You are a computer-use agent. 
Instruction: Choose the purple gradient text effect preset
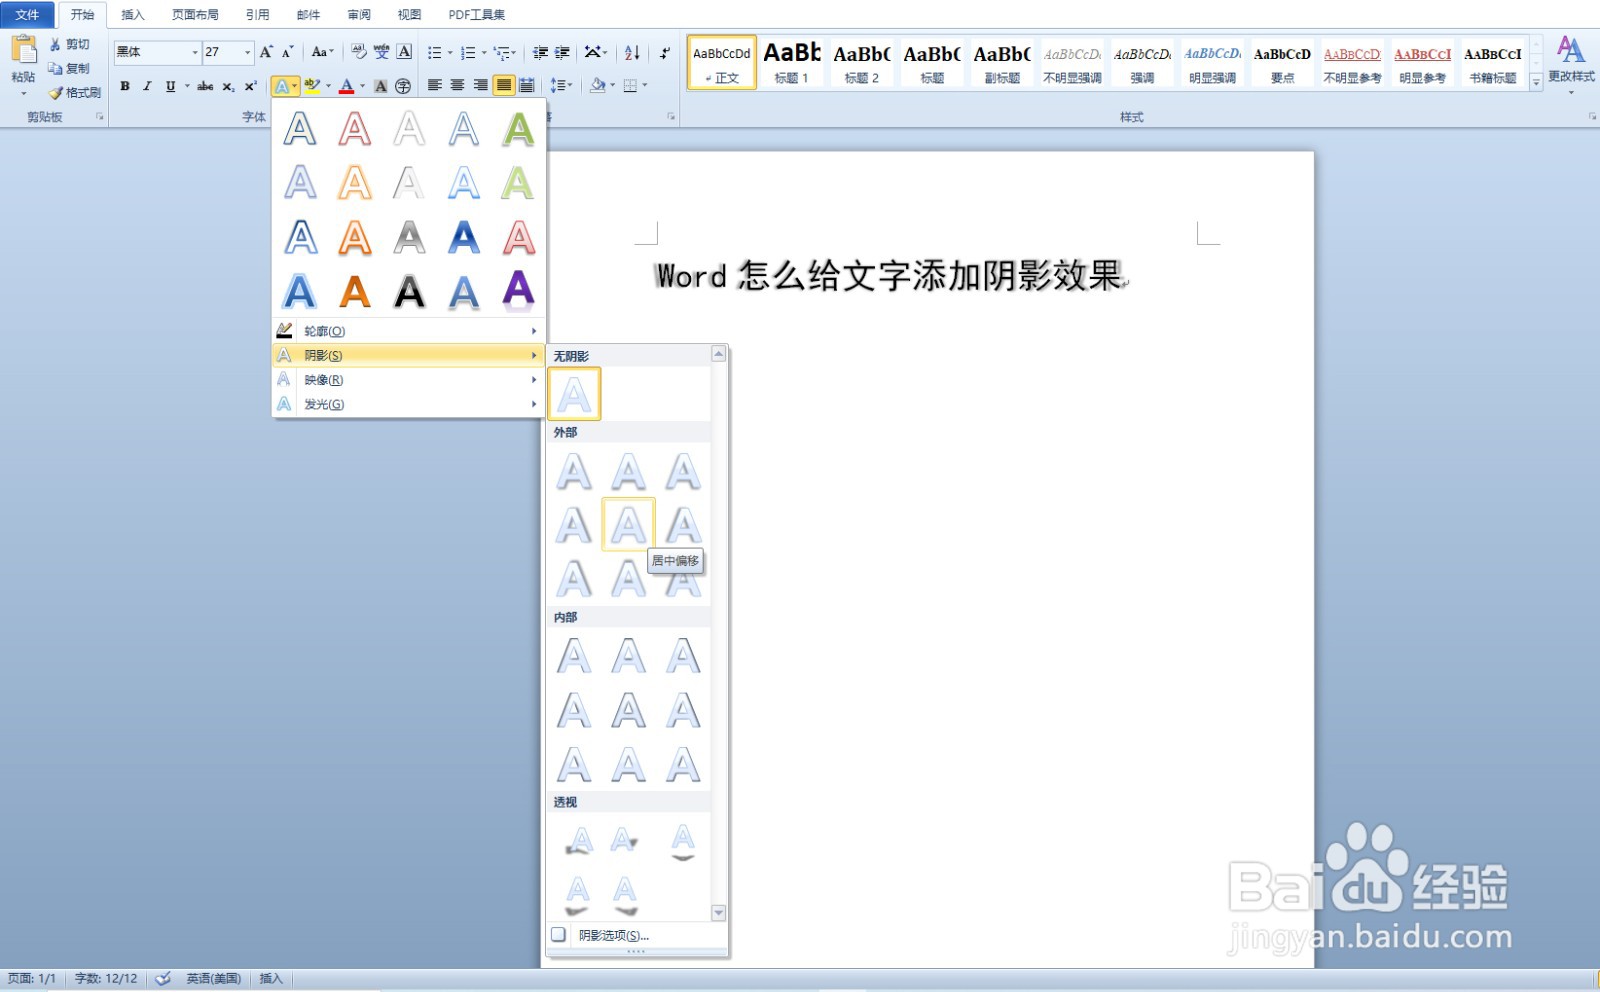pyautogui.click(x=518, y=291)
